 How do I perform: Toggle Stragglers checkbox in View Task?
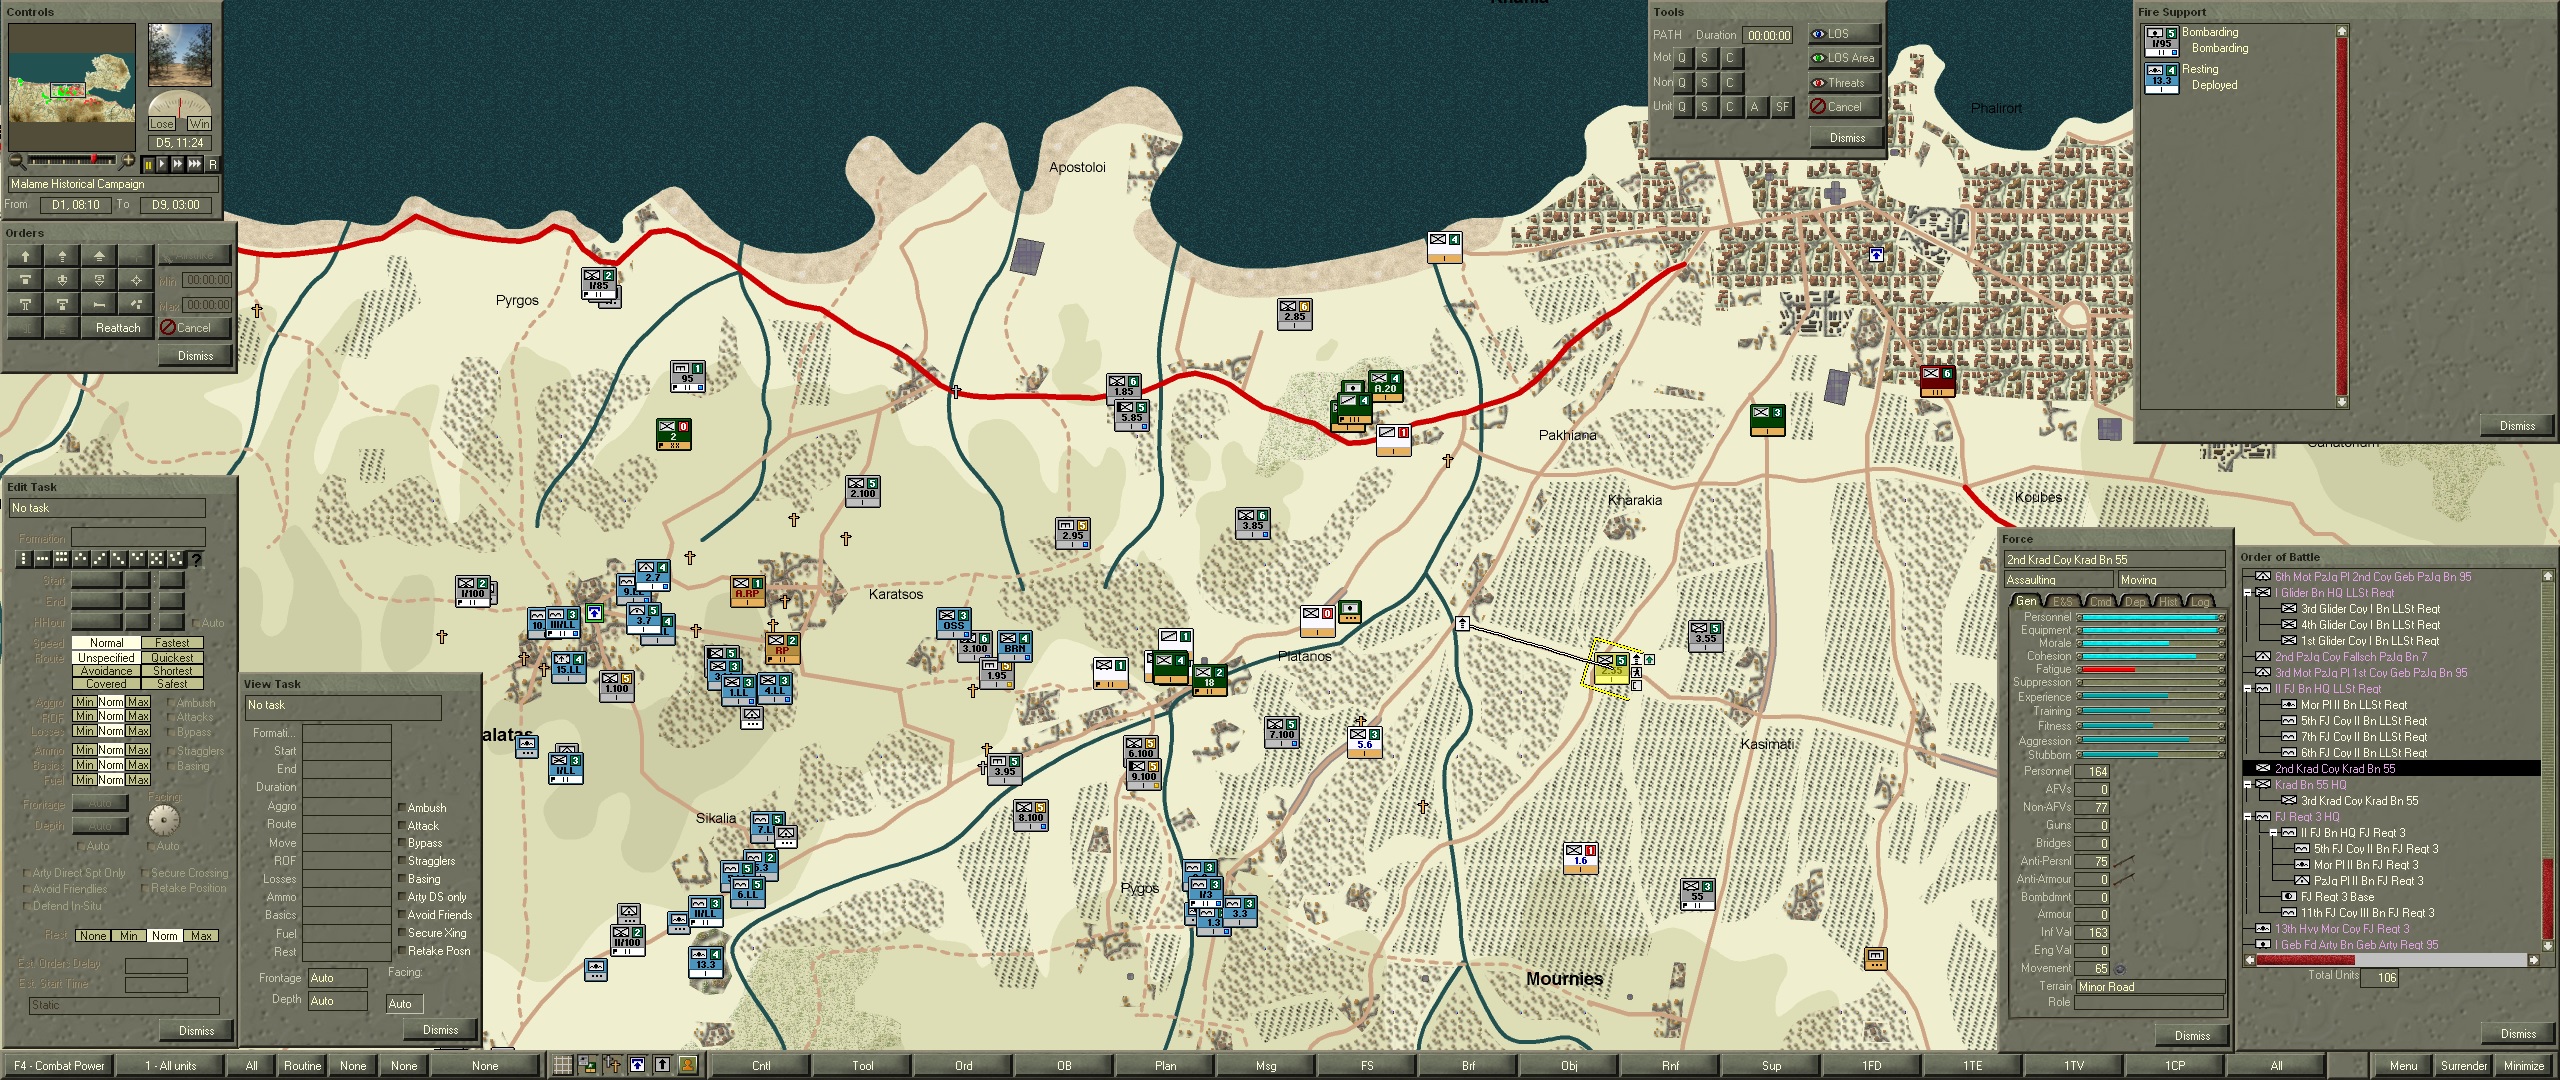pos(401,861)
